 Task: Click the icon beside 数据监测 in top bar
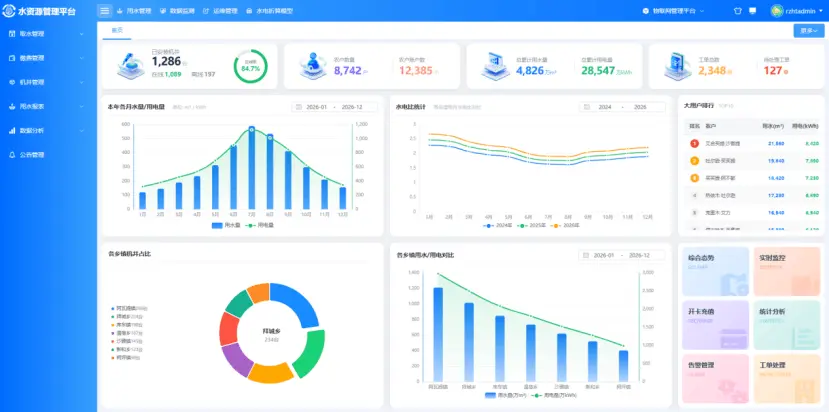click(163, 11)
